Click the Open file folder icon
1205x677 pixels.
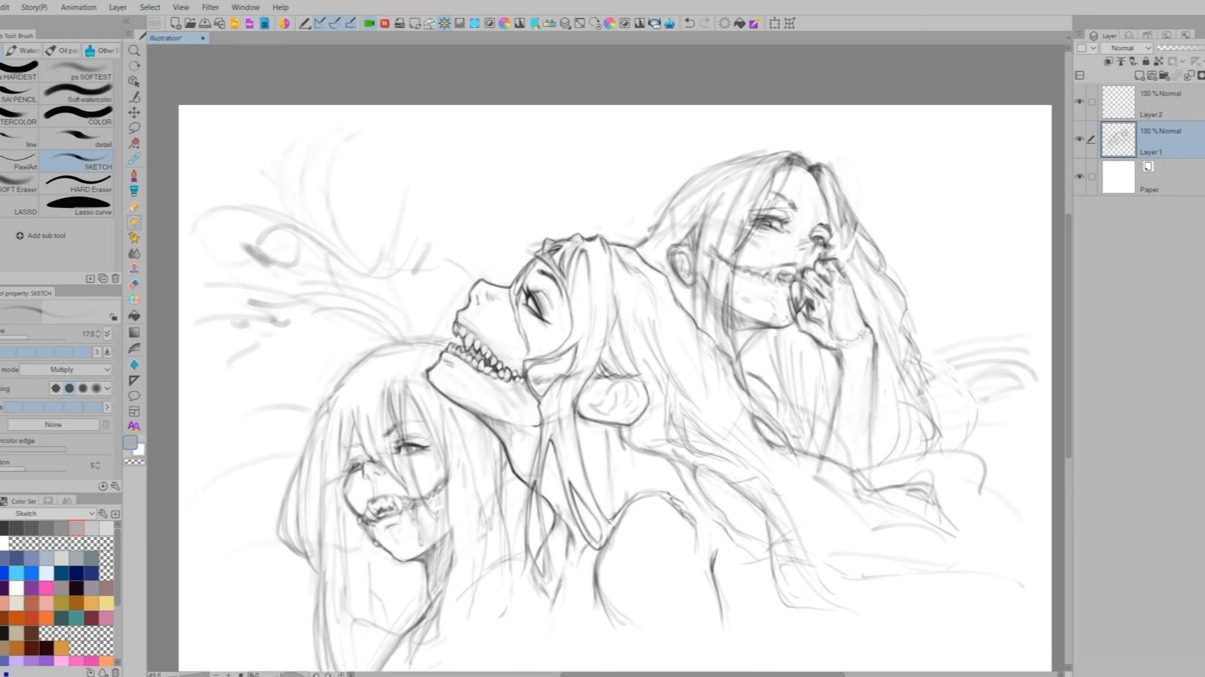tap(190, 23)
